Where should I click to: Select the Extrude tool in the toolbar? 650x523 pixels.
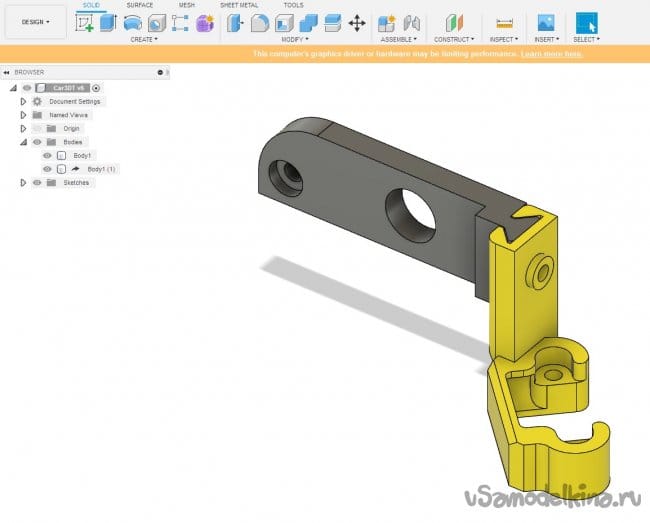point(108,22)
